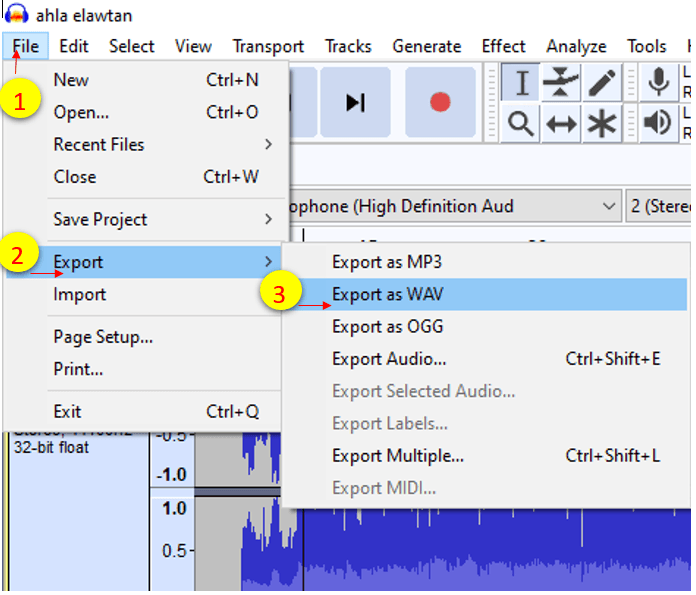Select the Envelope tool
This screenshot has width=696, height=595.
coord(561,82)
